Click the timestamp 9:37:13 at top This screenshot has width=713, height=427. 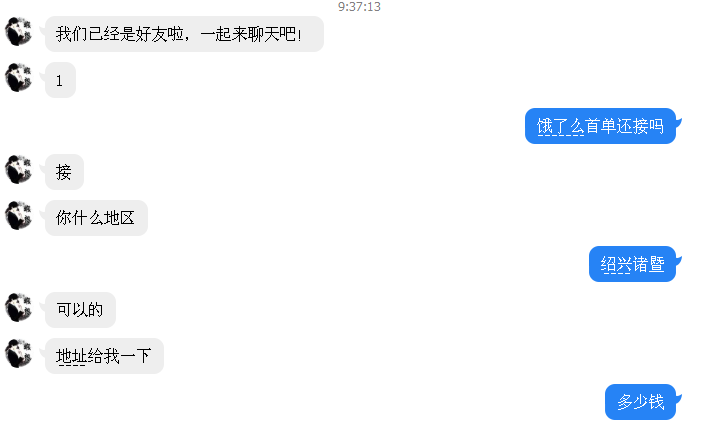tap(359, 6)
